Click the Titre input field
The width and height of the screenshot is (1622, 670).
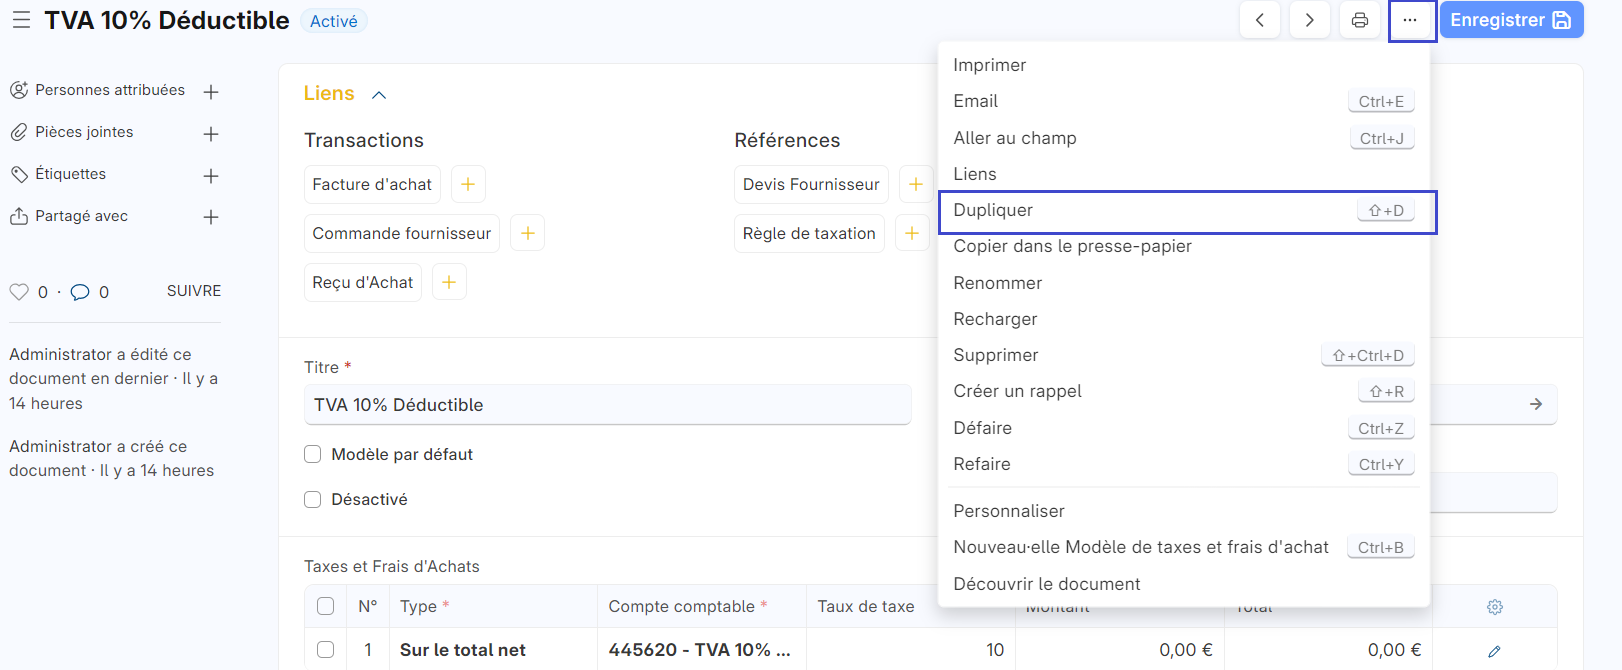tap(607, 405)
